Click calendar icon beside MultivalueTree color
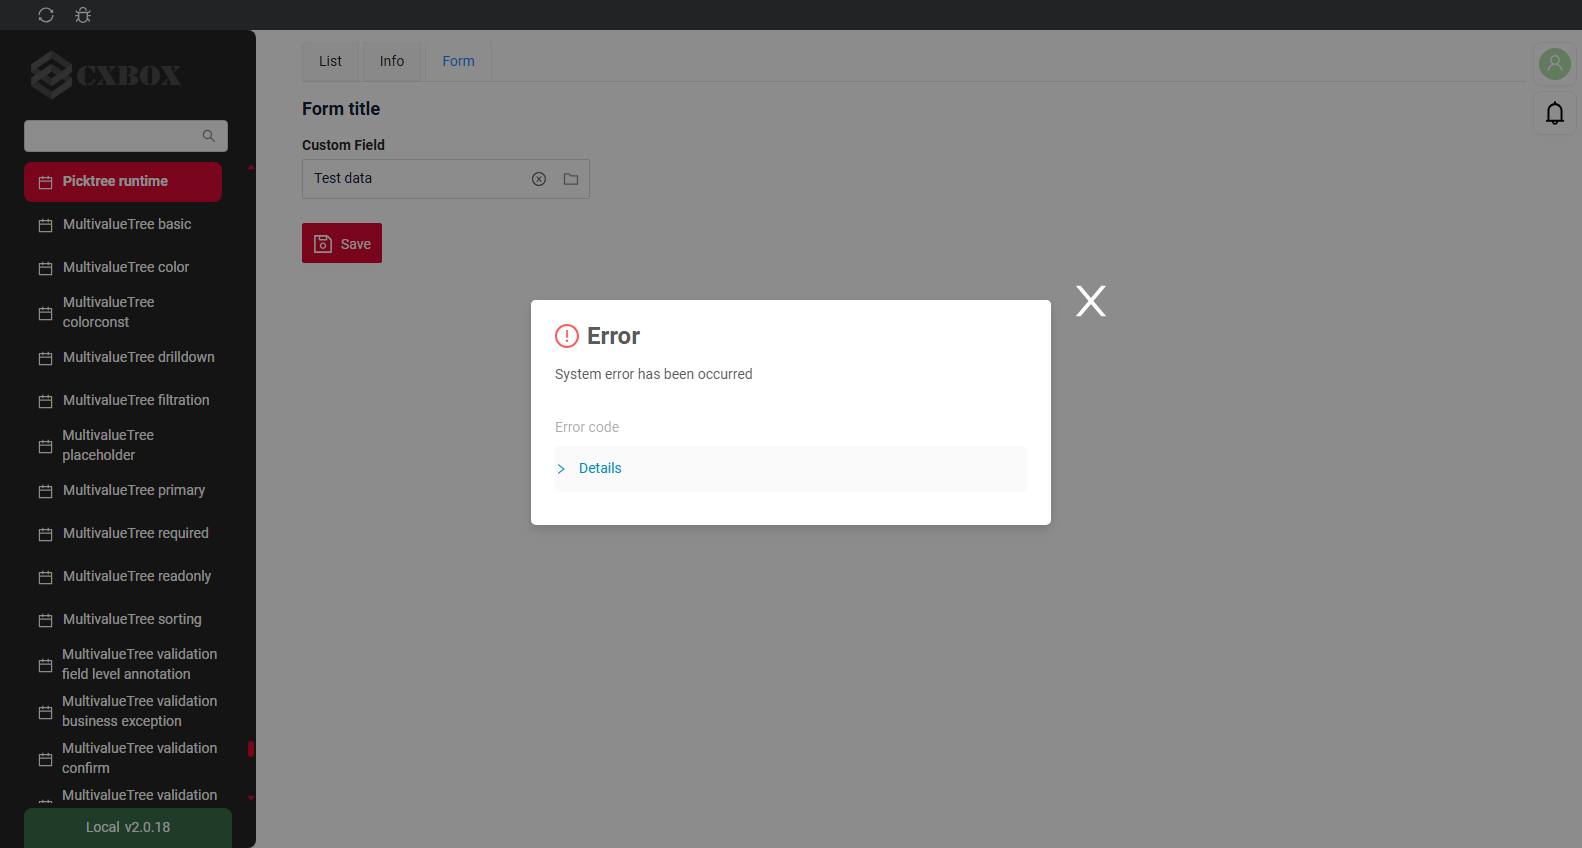This screenshot has height=848, width=1582. [x=45, y=268]
